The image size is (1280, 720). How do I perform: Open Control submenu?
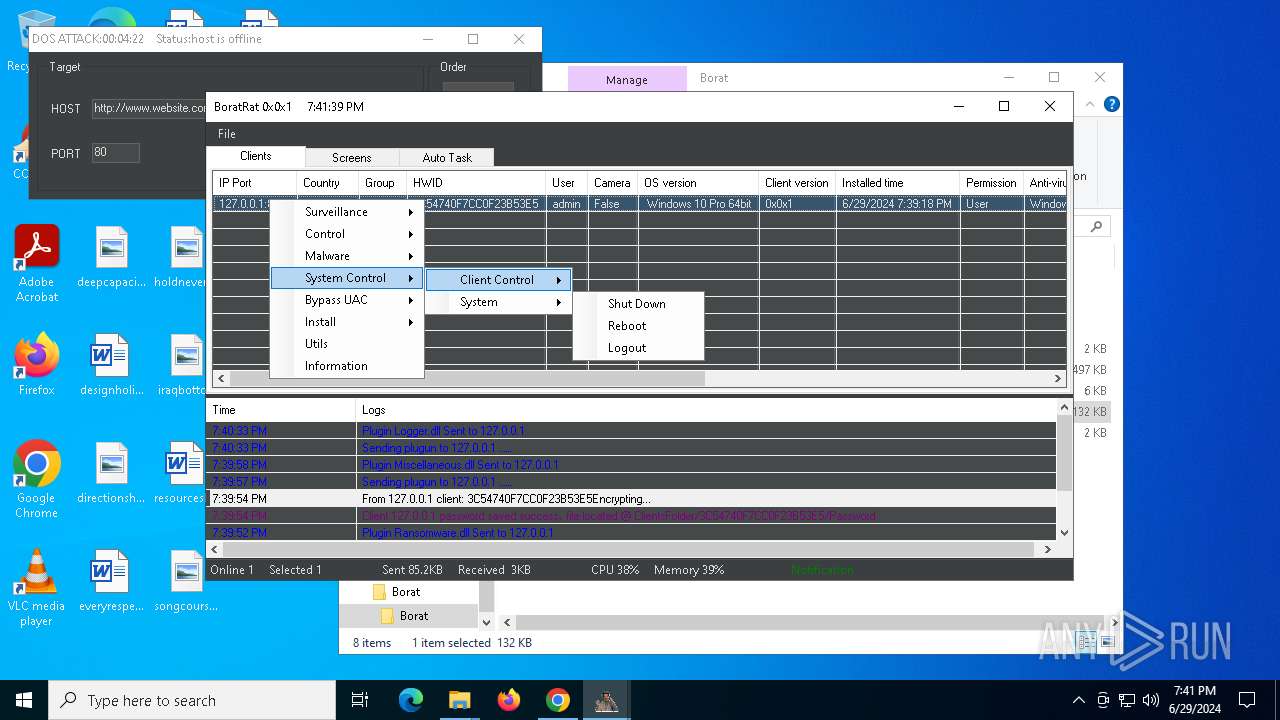tap(347, 234)
